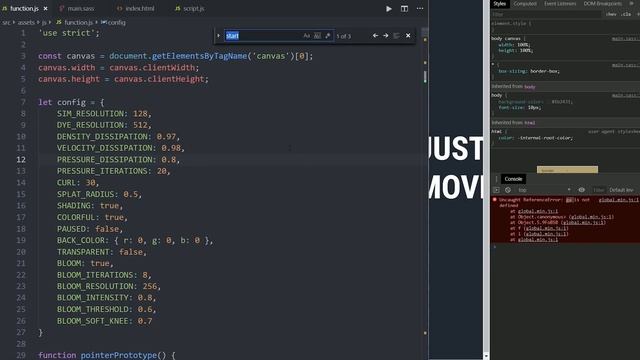The height and width of the screenshot is (360, 640).
Task: Click the red error icon in console
Action: coord(495,200)
